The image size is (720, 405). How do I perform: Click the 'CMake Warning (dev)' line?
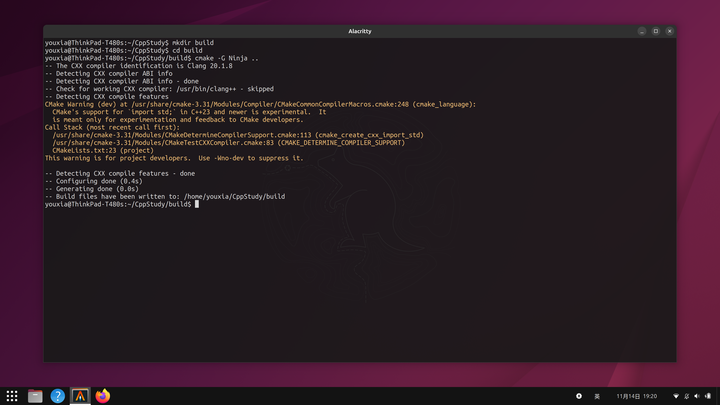pyautogui.click(x=260, y=104)
